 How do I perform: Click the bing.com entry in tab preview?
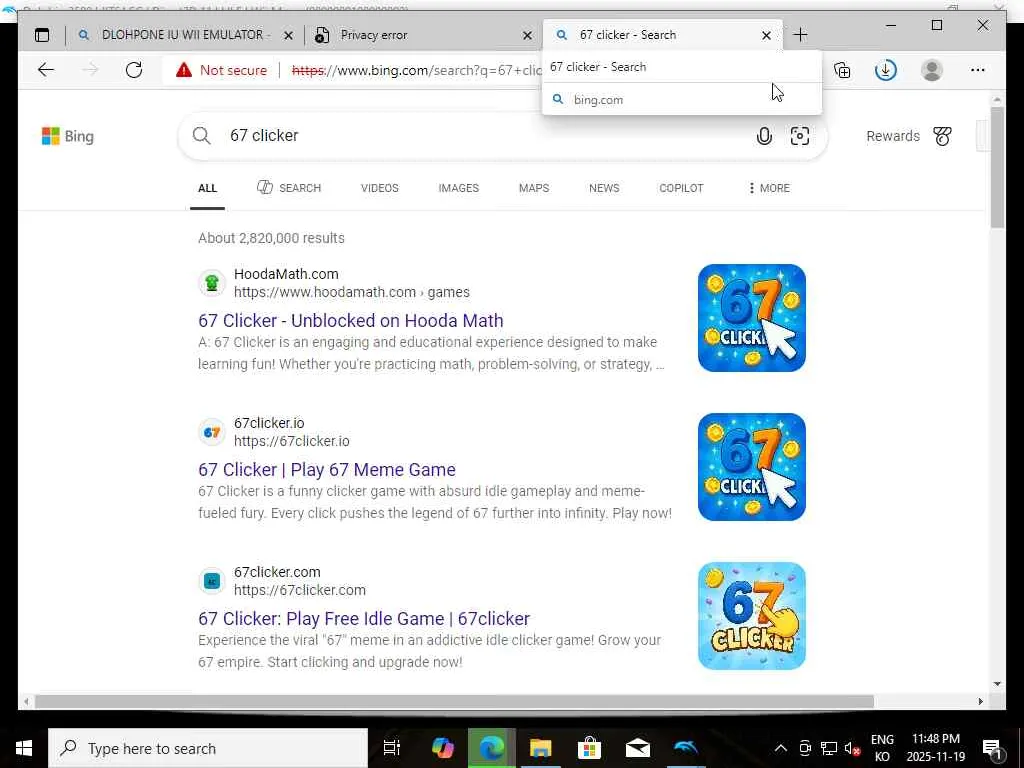[682, 99]
